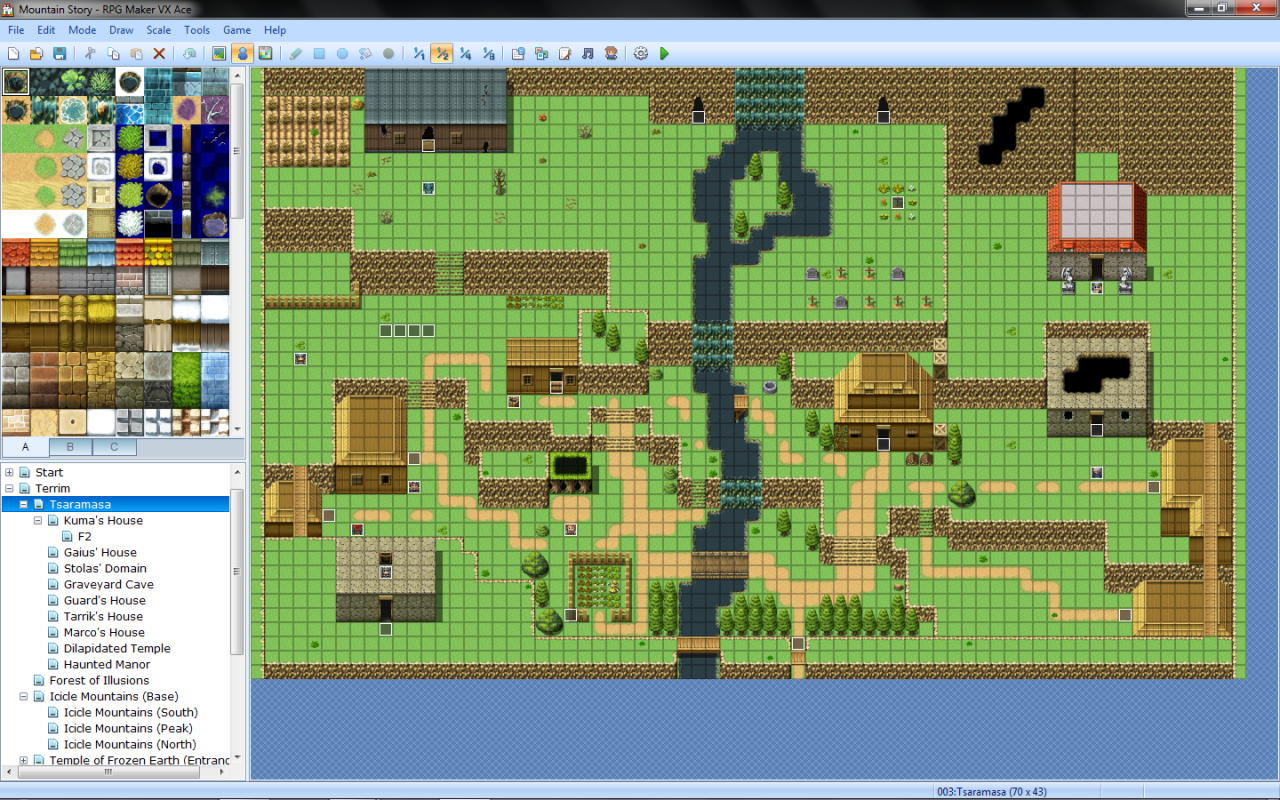The image size is (1280, 800).
Task: Switch to Map editing mode
Action: point(219,53)
